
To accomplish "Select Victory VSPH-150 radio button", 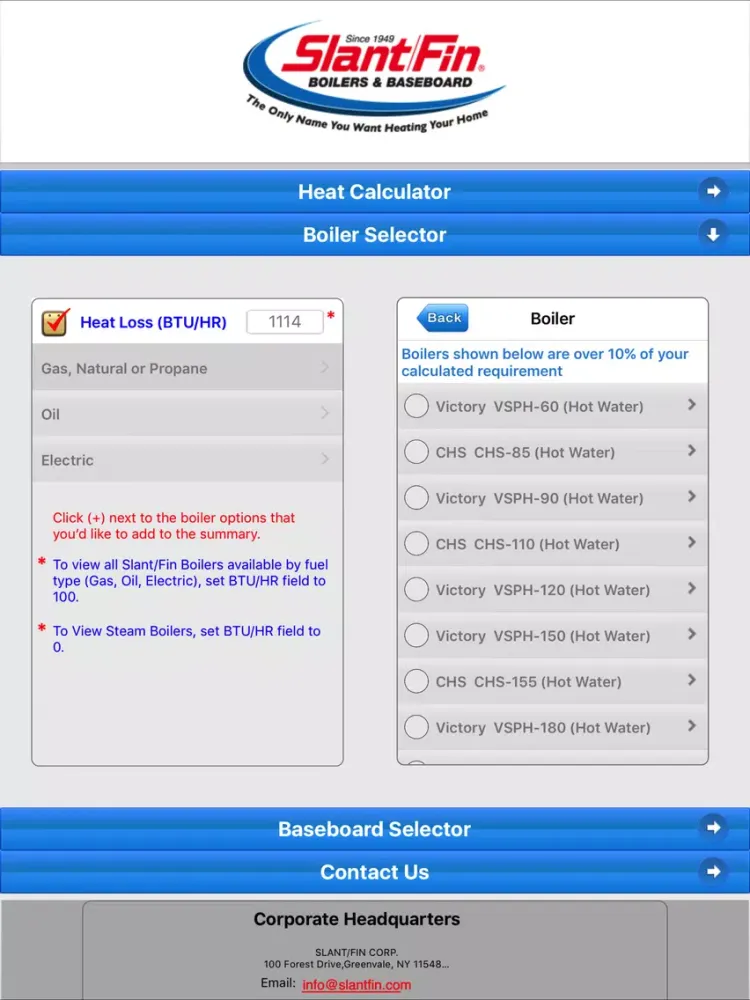I will 416,635.
